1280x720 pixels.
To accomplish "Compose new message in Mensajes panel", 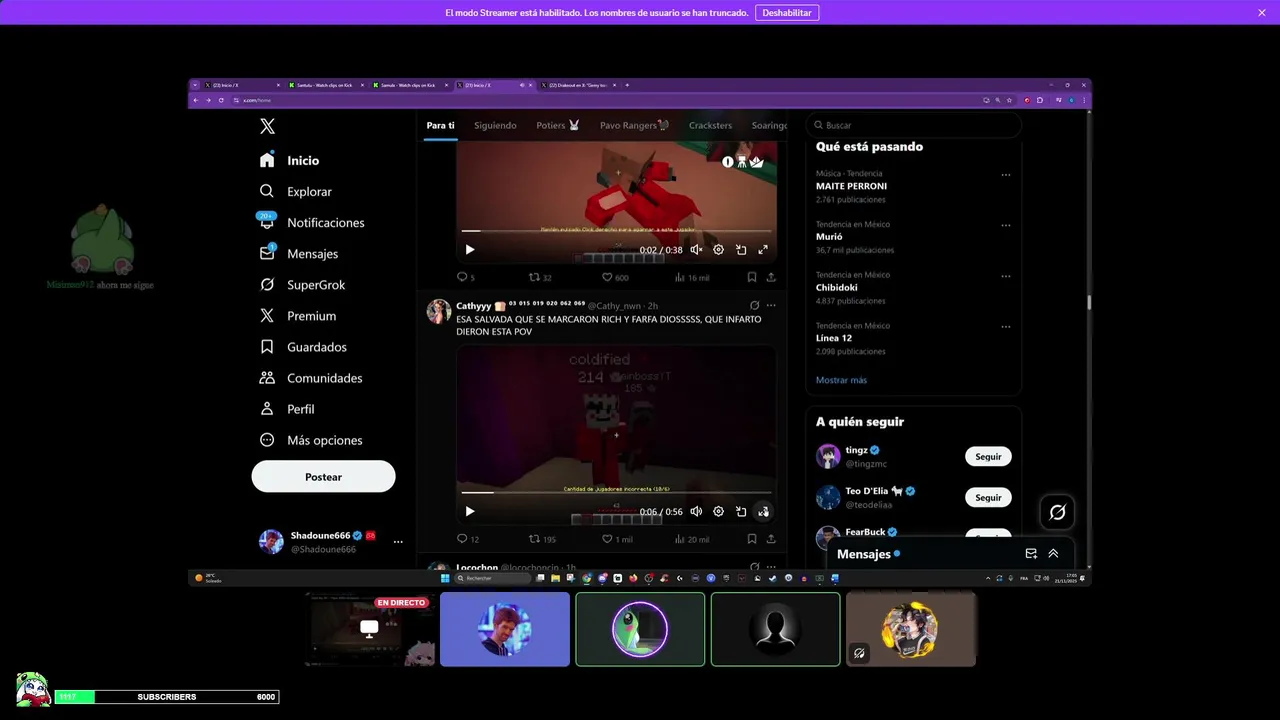I will point(1031,553).
